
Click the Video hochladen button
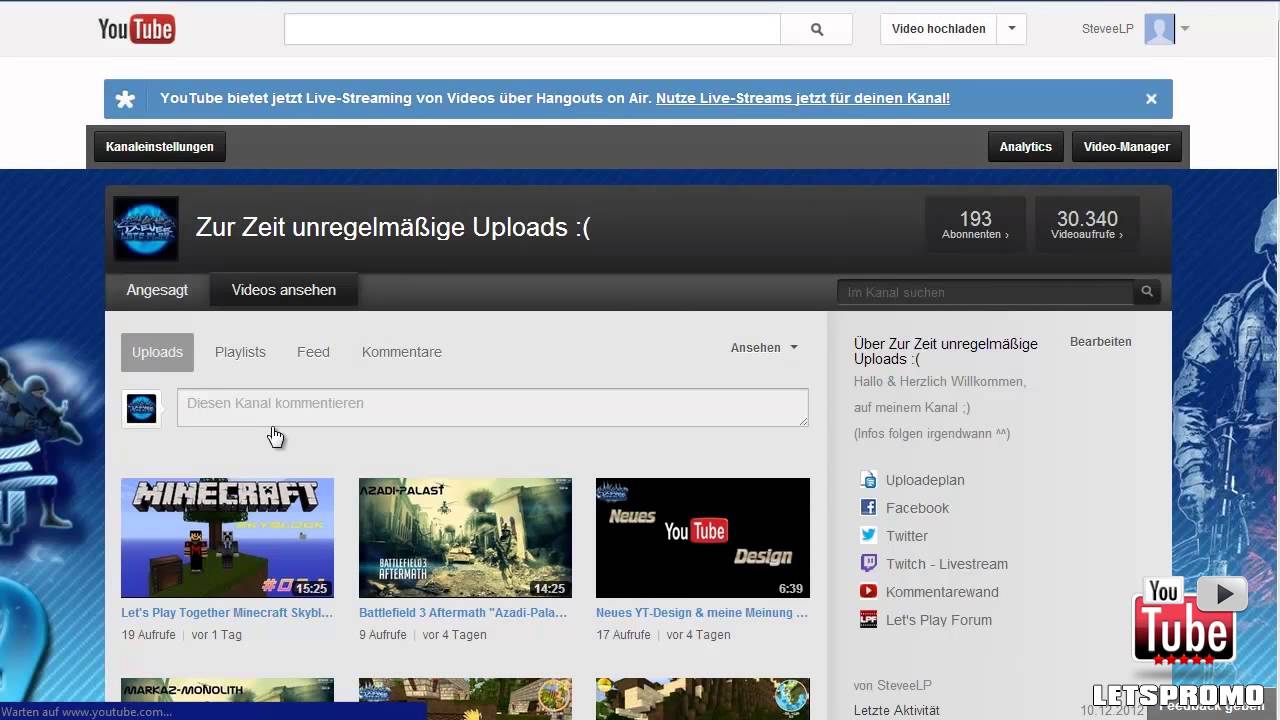(x=939, y=29)
